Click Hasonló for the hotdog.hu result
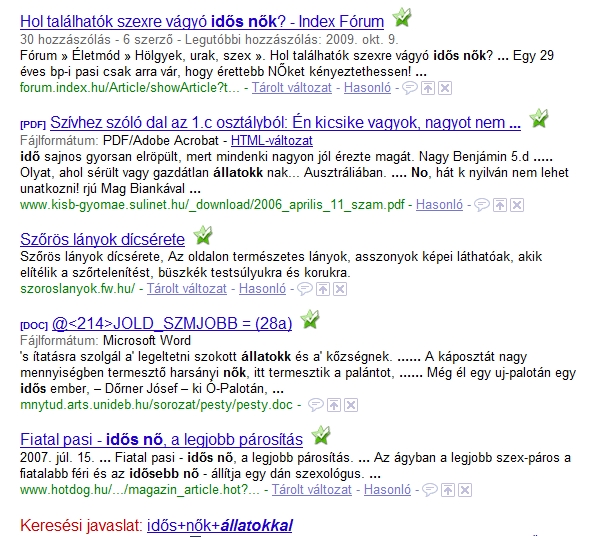 [387, 490]
